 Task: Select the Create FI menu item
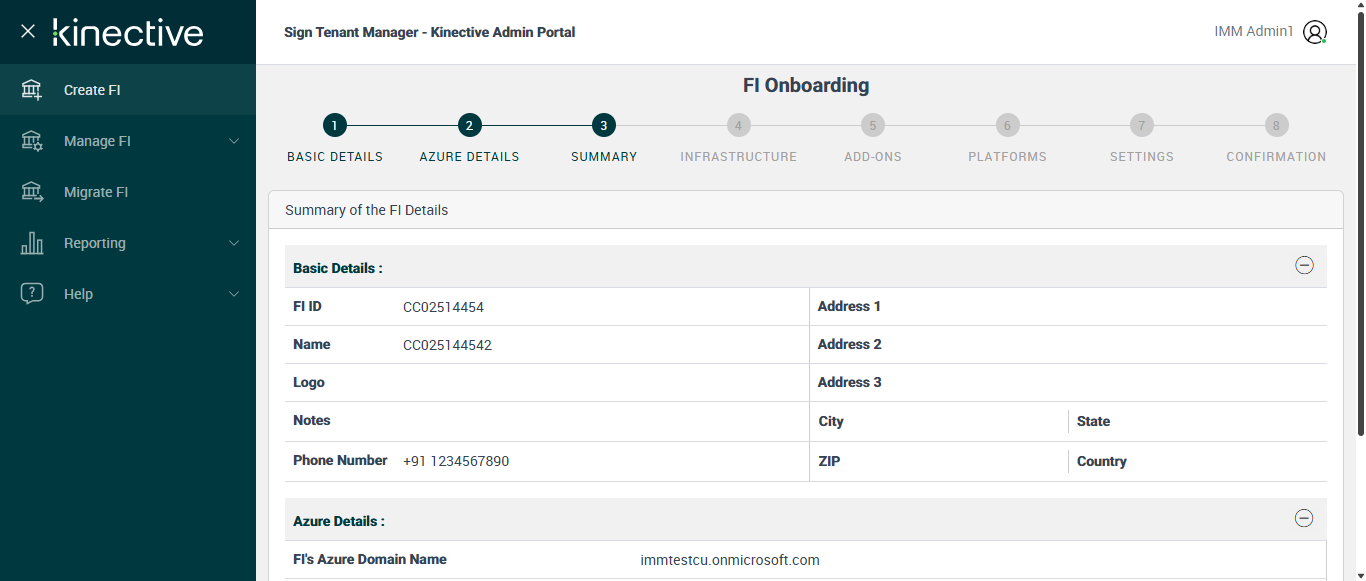[92, 90]
